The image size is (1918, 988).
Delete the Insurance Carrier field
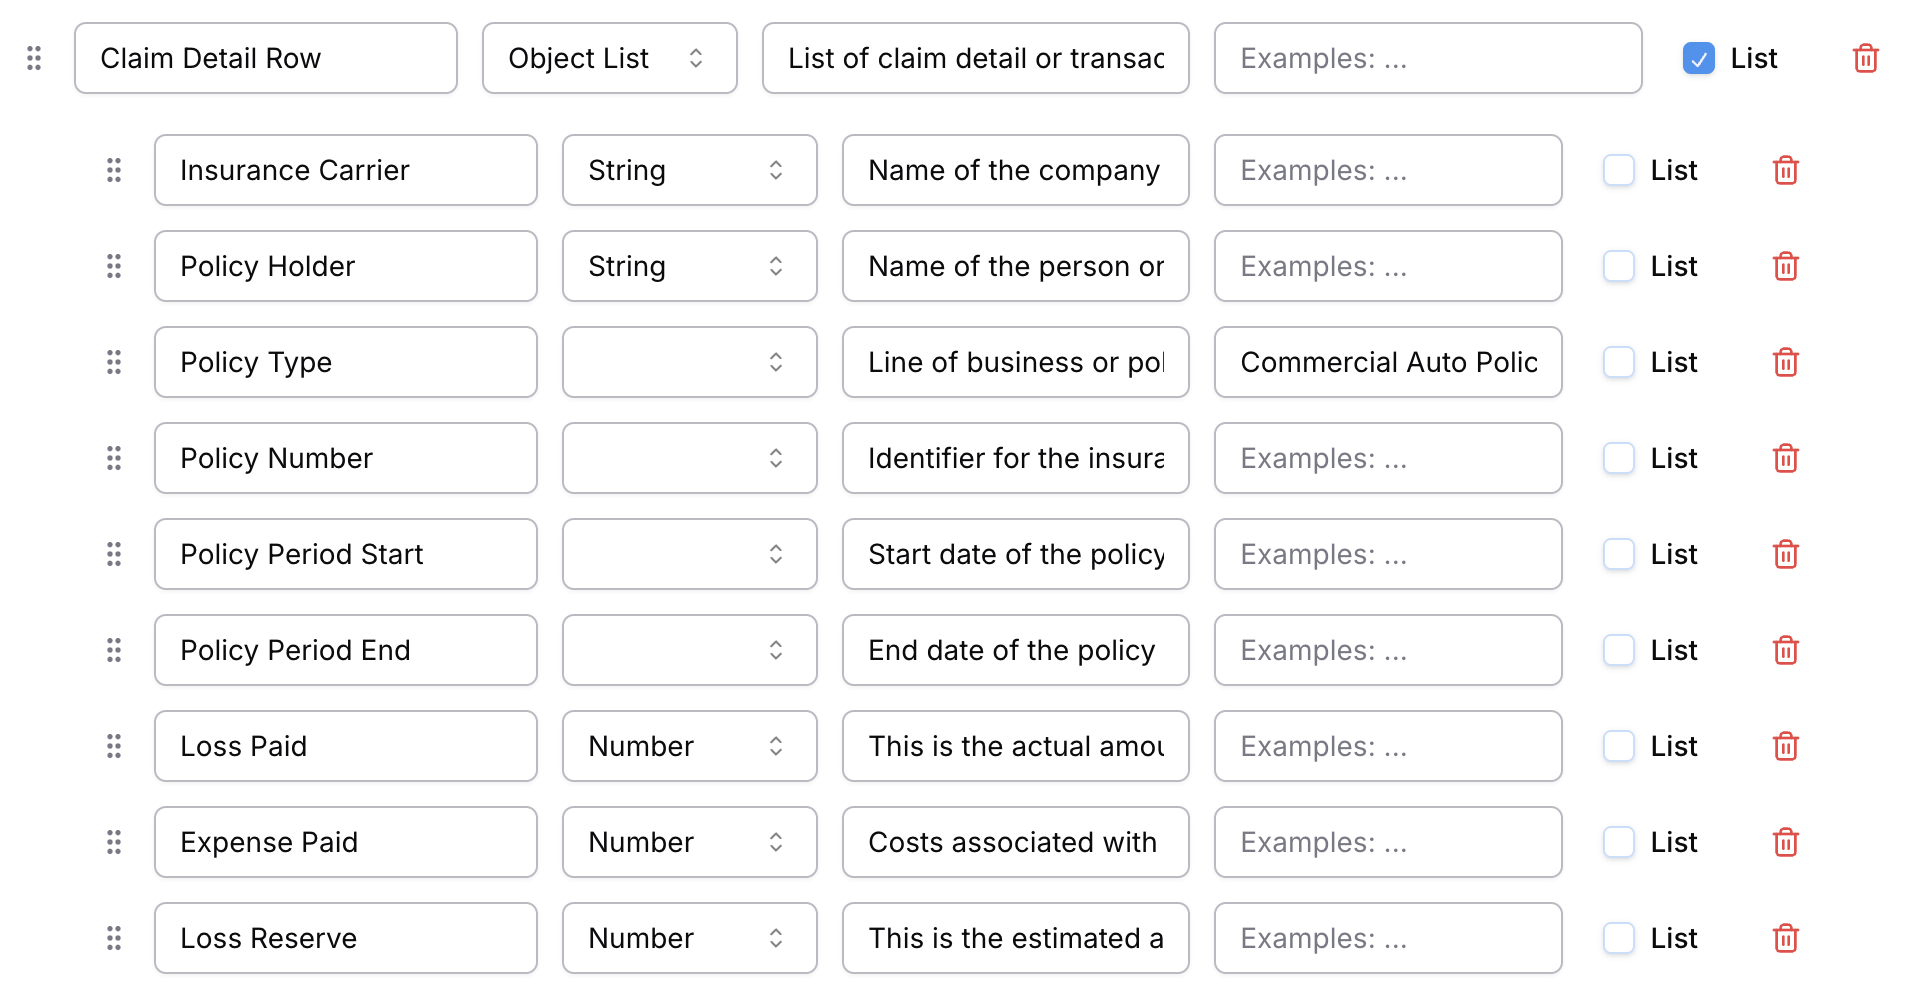coord(1785,170)
